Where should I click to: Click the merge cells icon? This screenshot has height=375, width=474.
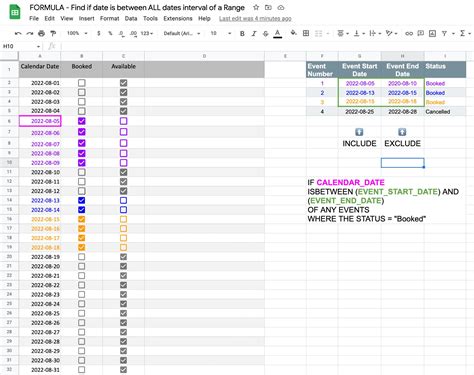tap(319, 33)
